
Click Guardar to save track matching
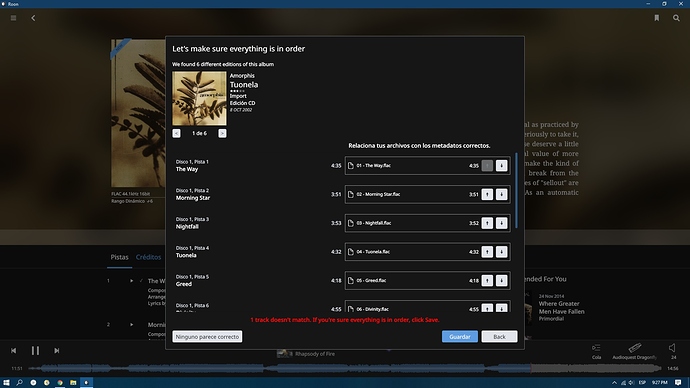(x=459, y=337)
